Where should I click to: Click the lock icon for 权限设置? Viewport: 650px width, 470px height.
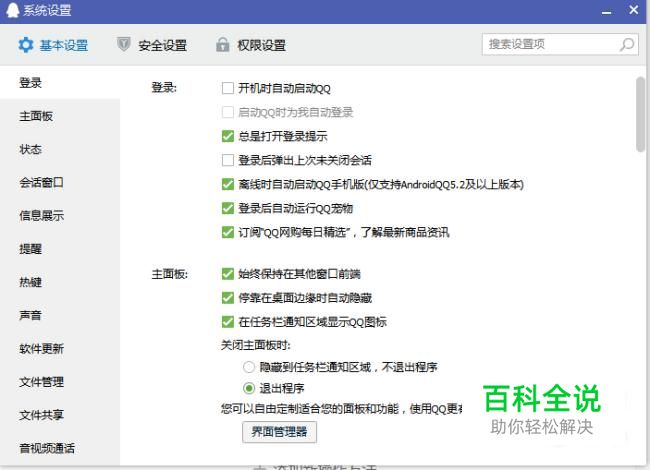click(222, 45)
